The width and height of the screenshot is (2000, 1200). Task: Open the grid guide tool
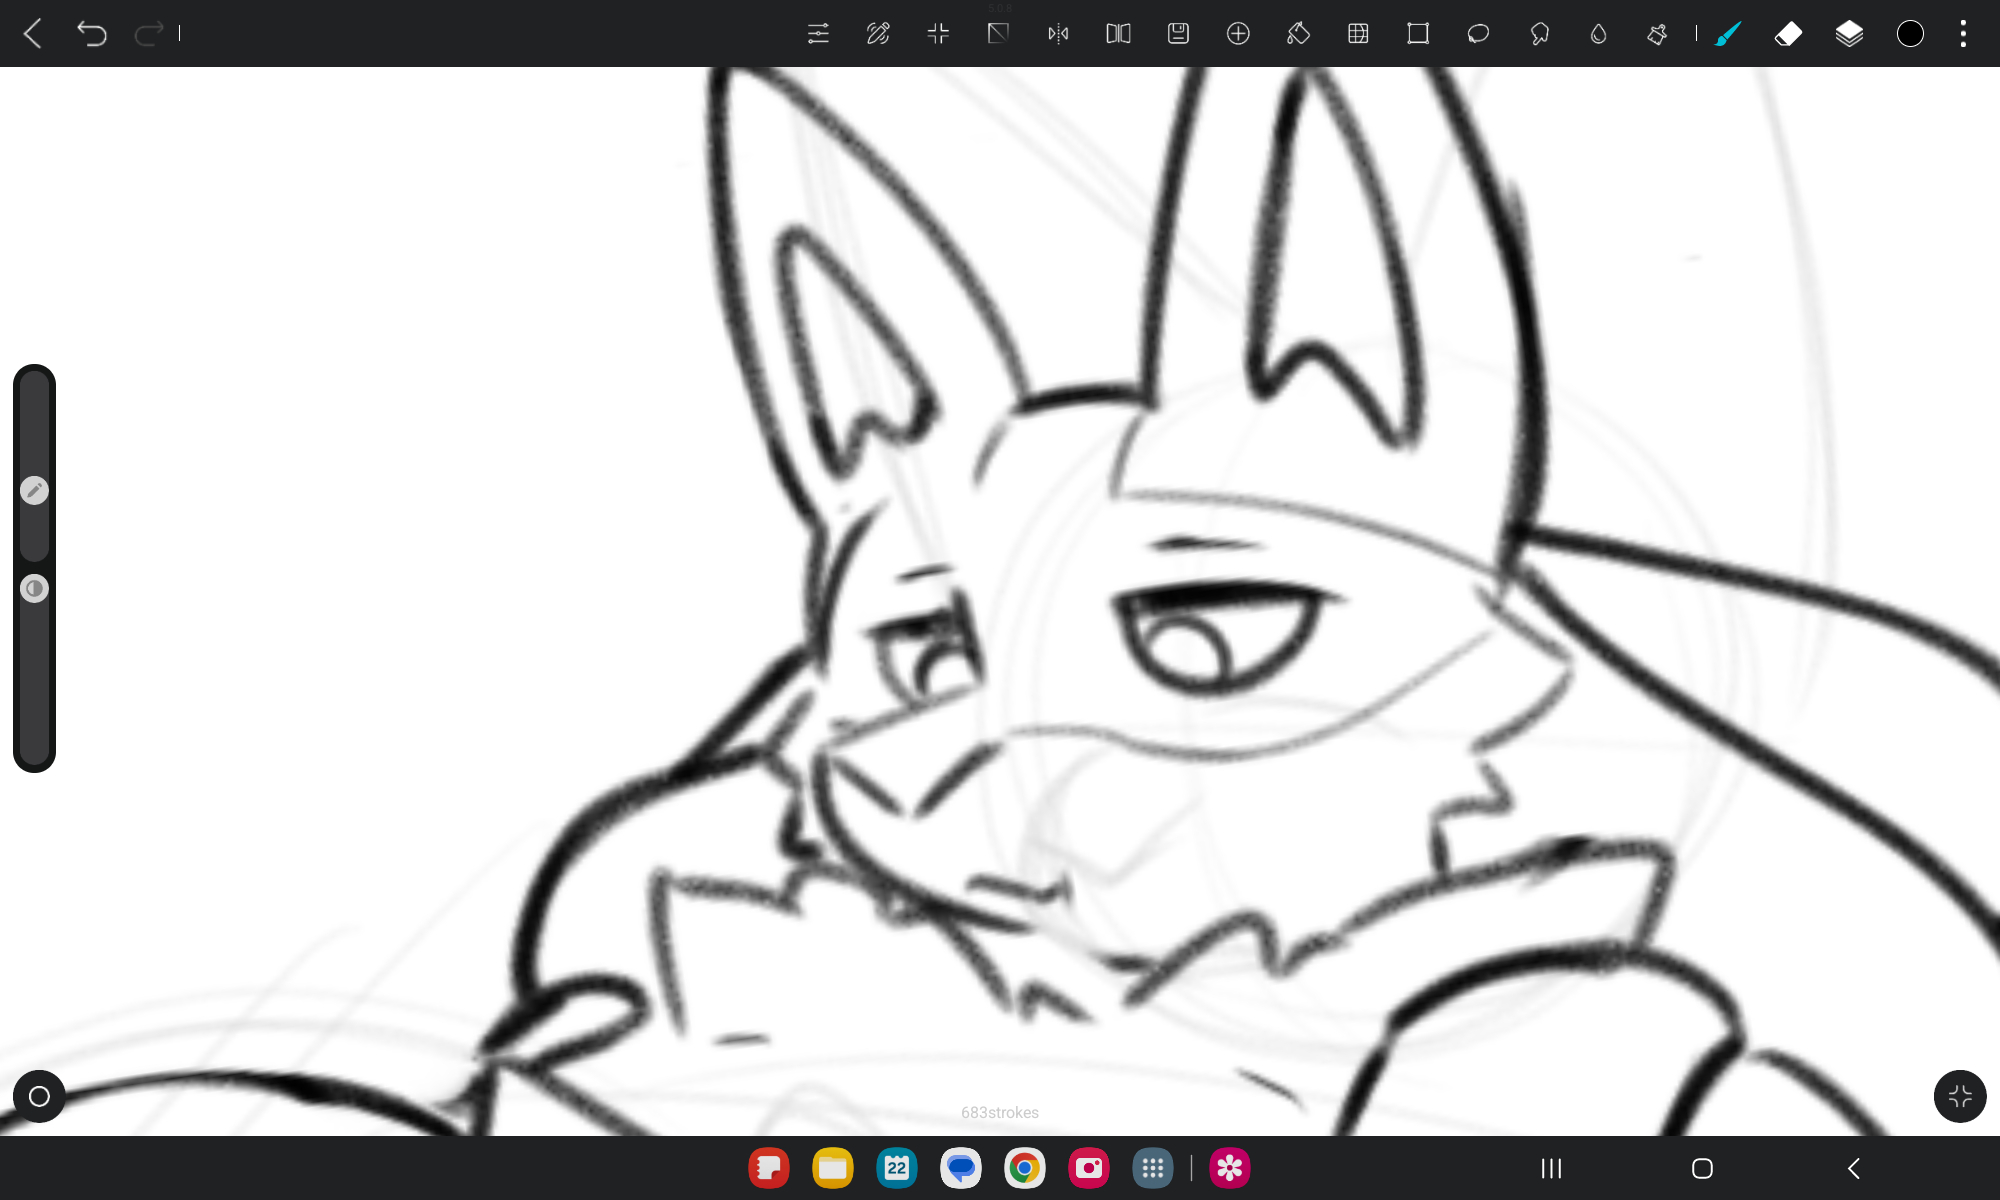(x=1358, y=34)
